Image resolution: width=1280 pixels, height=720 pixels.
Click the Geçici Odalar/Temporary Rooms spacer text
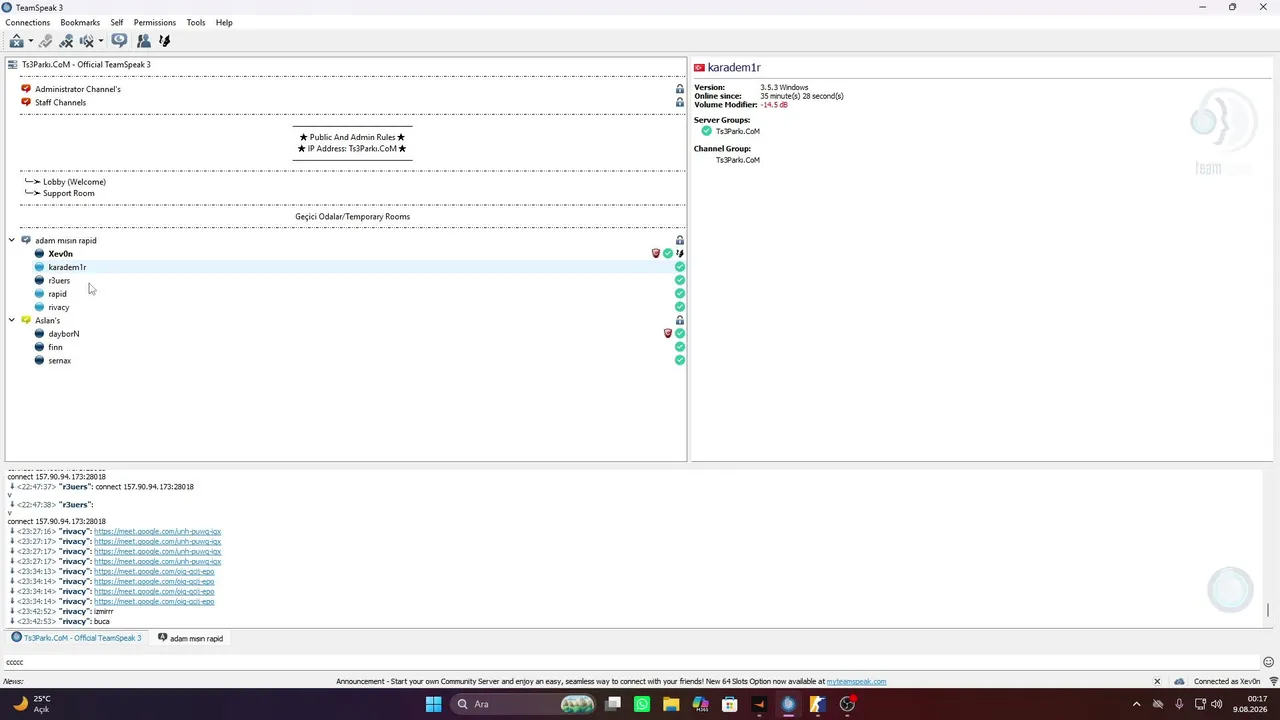pyautogui.click(x=352, y=216)
